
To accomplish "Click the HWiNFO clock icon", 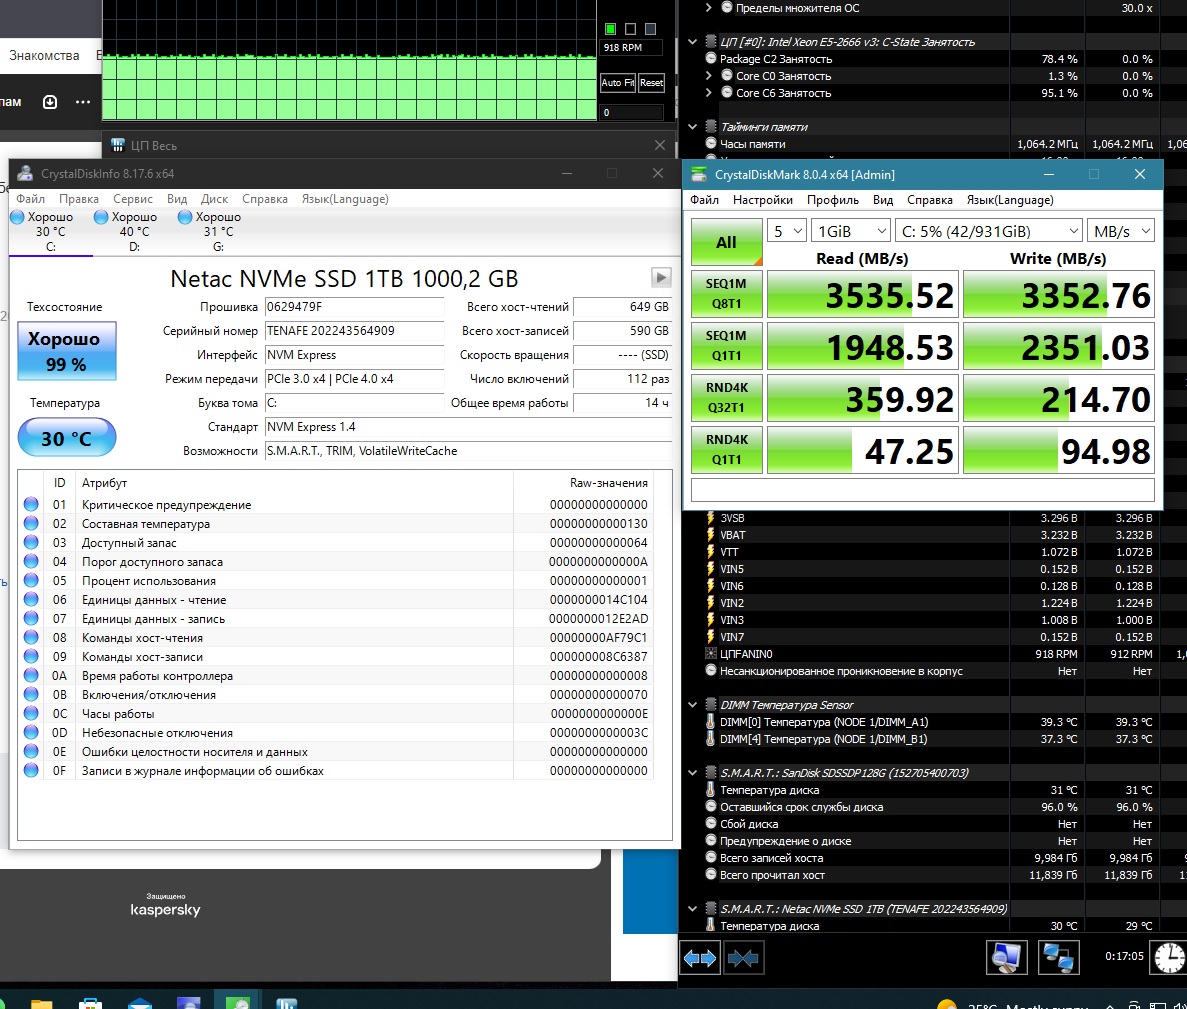I will [x=1170, y=958].
